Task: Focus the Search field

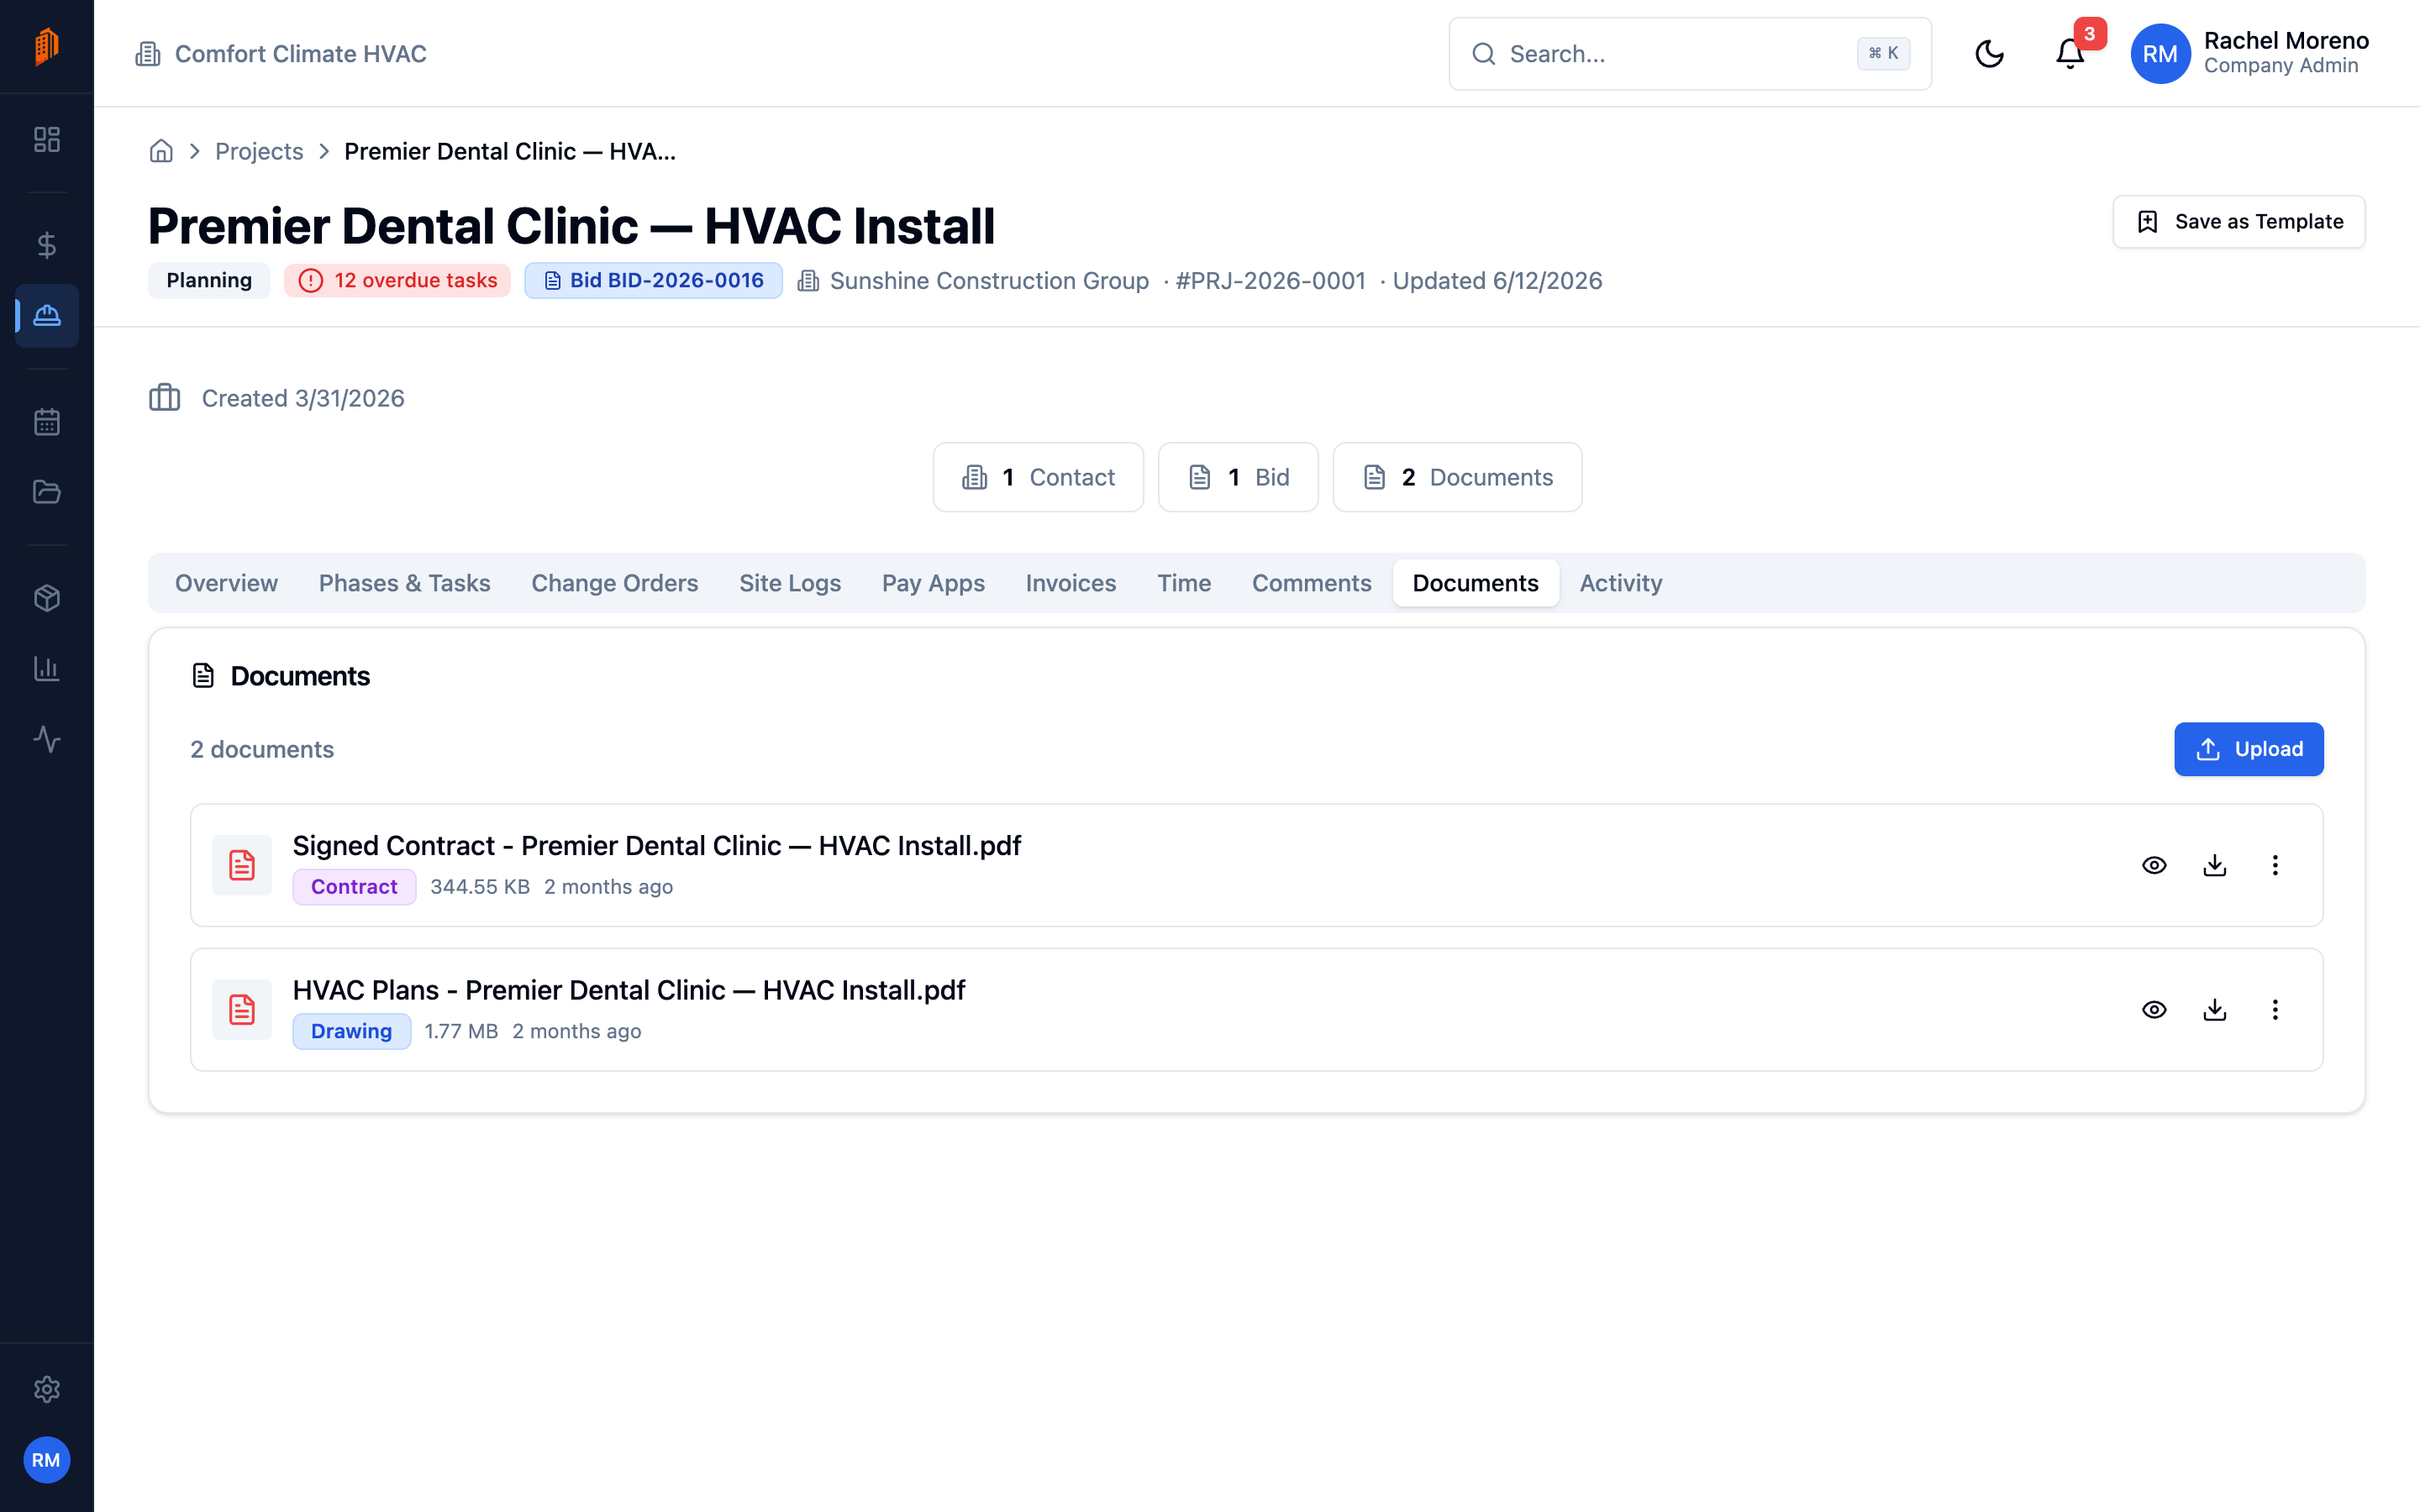Action: [x=1690, y=54]
